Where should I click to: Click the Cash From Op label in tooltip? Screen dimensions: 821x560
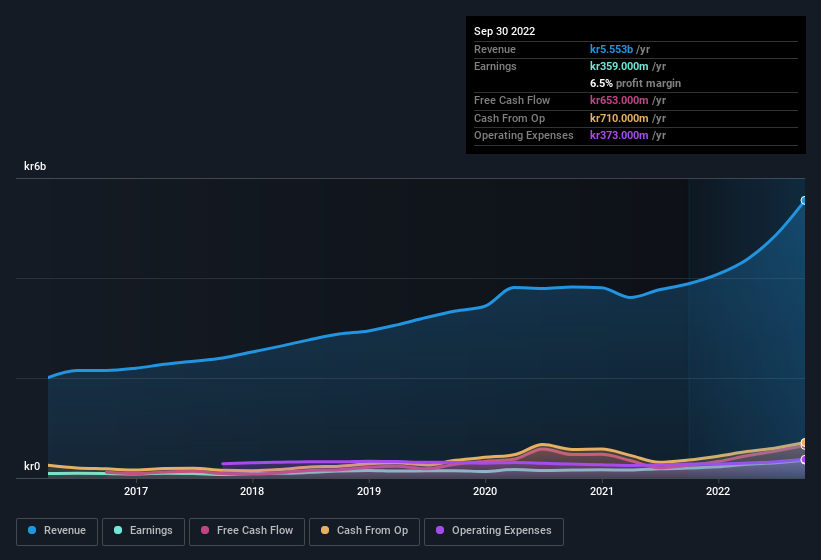(509, 118)
